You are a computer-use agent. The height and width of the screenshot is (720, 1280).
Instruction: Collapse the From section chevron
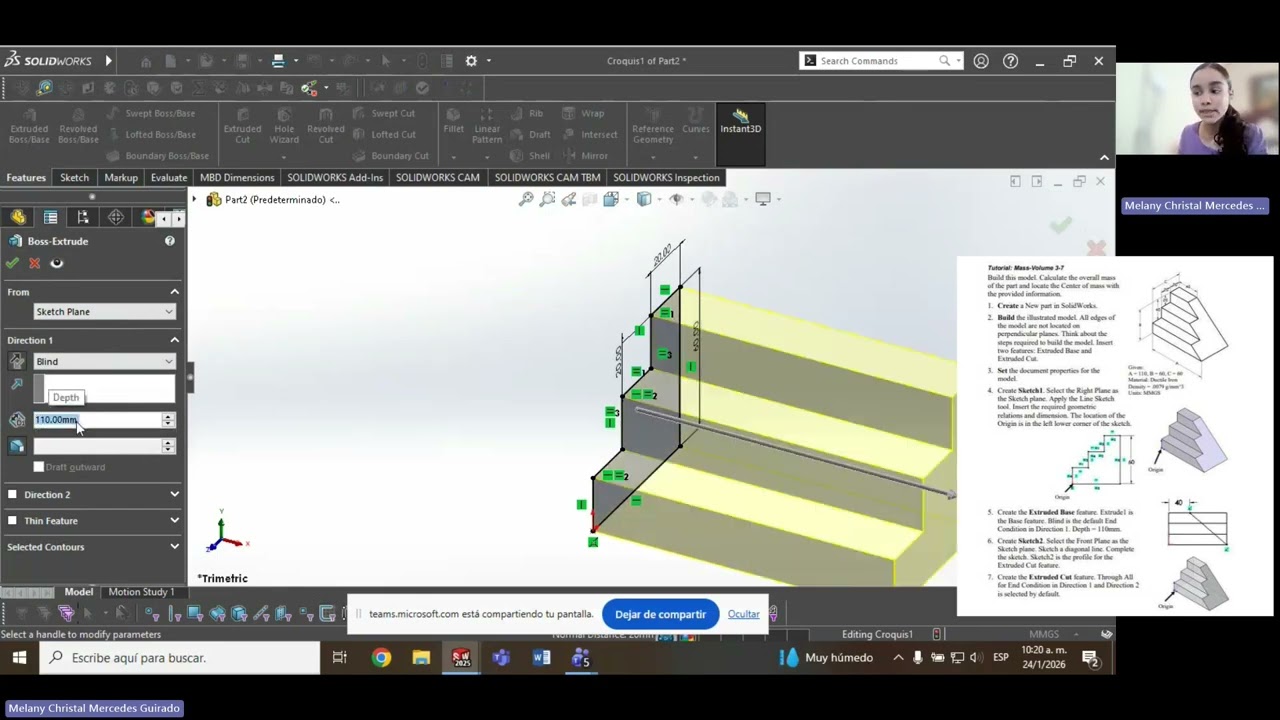click(x=174, y=292)
